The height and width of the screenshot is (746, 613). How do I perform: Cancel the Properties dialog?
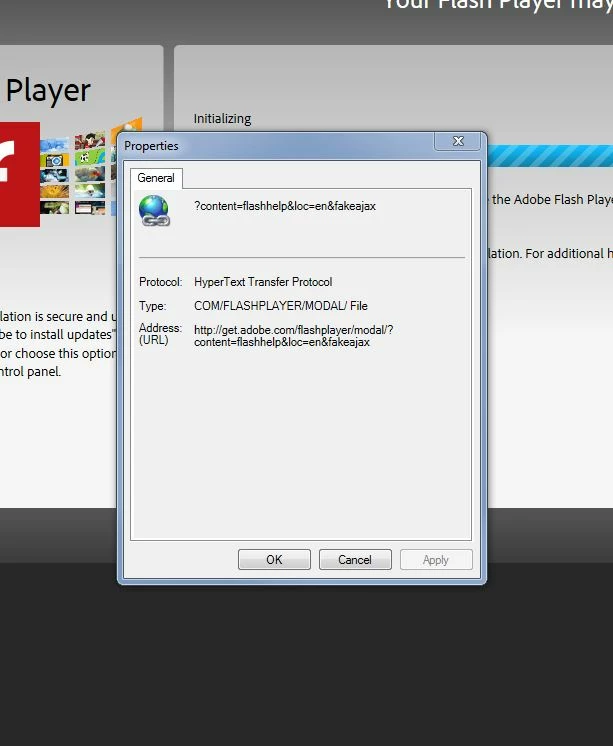355,560
